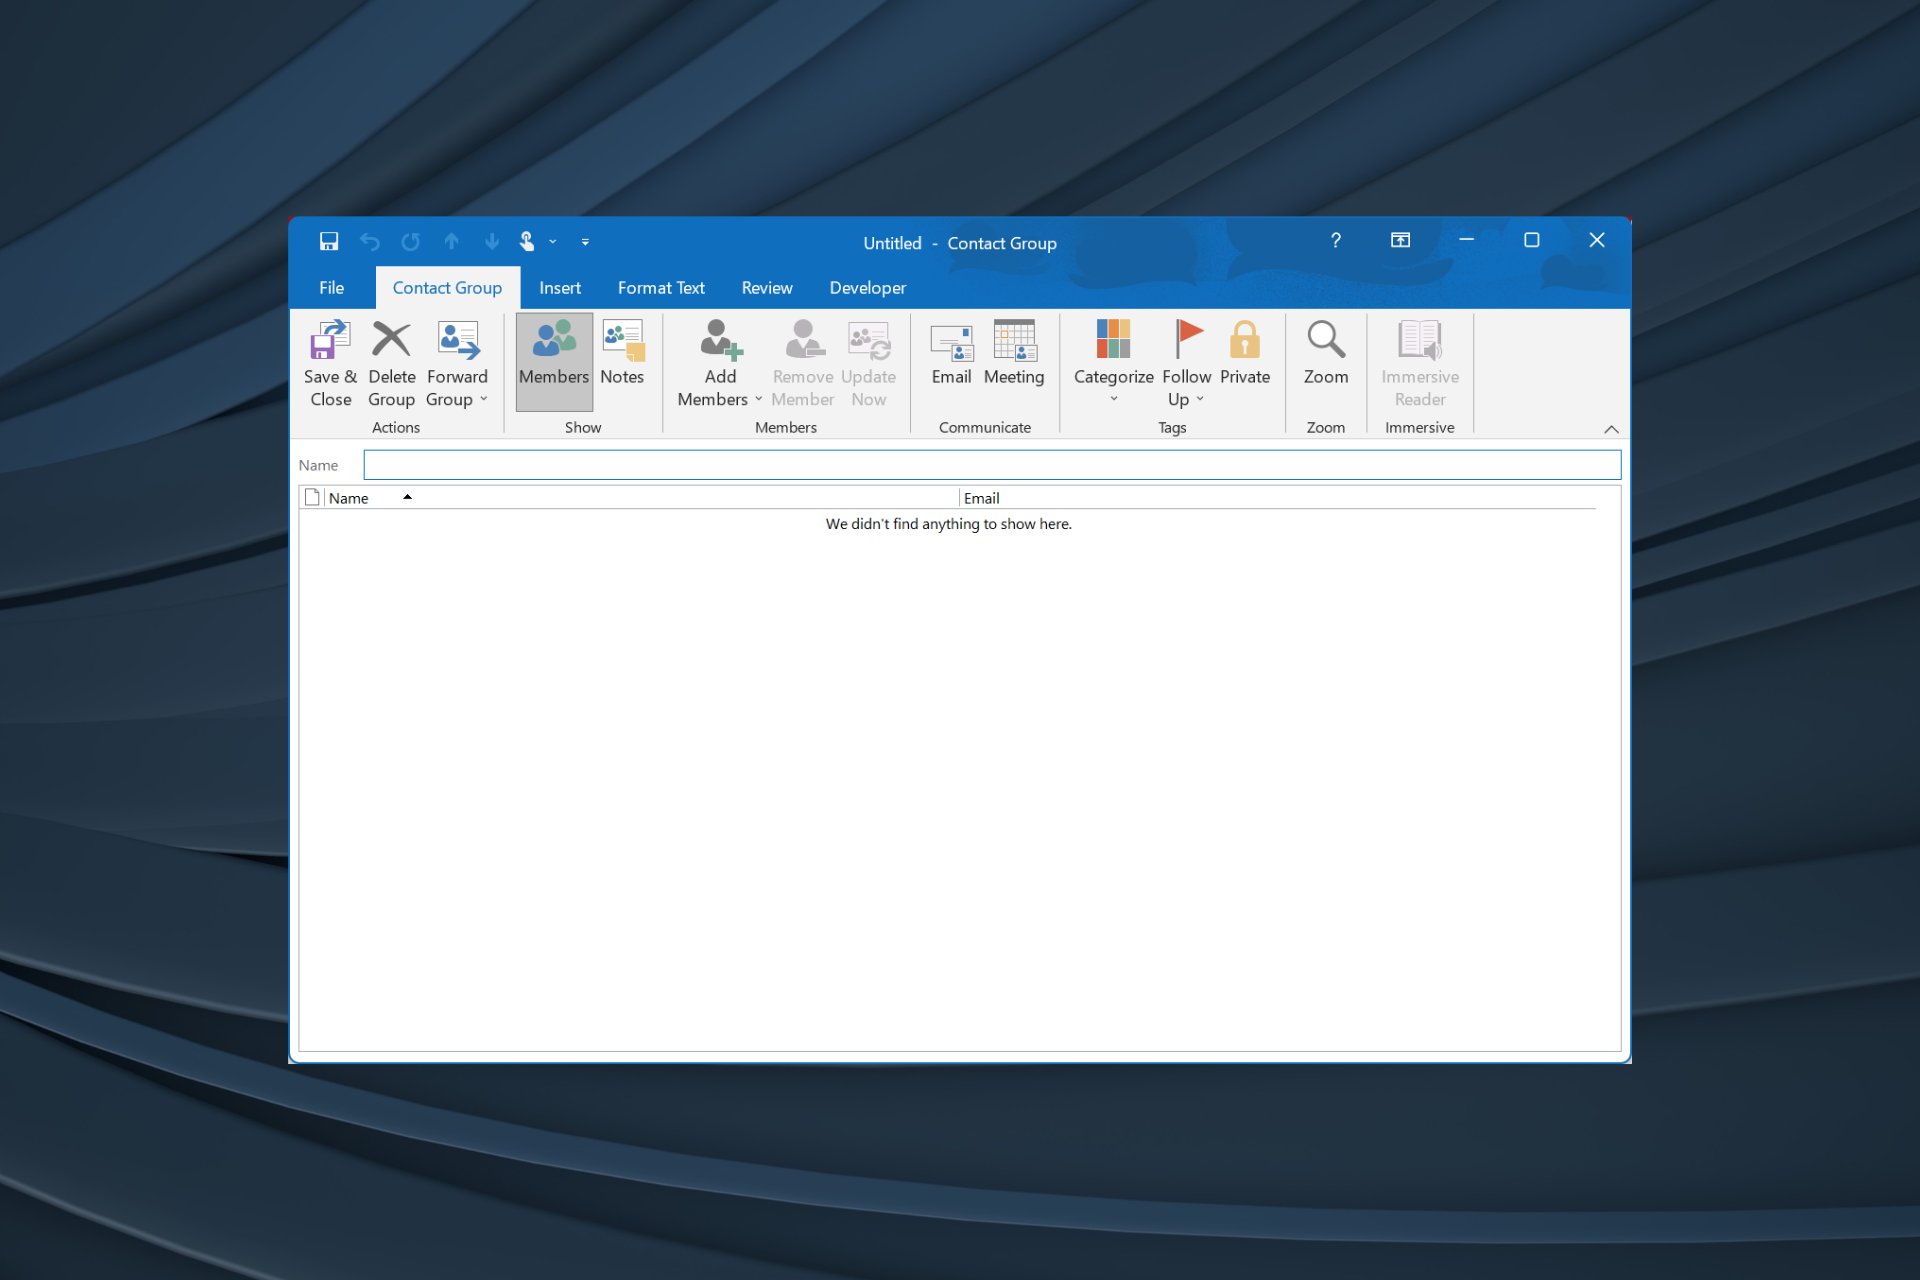Click Delete Group button
This screenshot has width=1920, height=1280.
coord(391,364)
